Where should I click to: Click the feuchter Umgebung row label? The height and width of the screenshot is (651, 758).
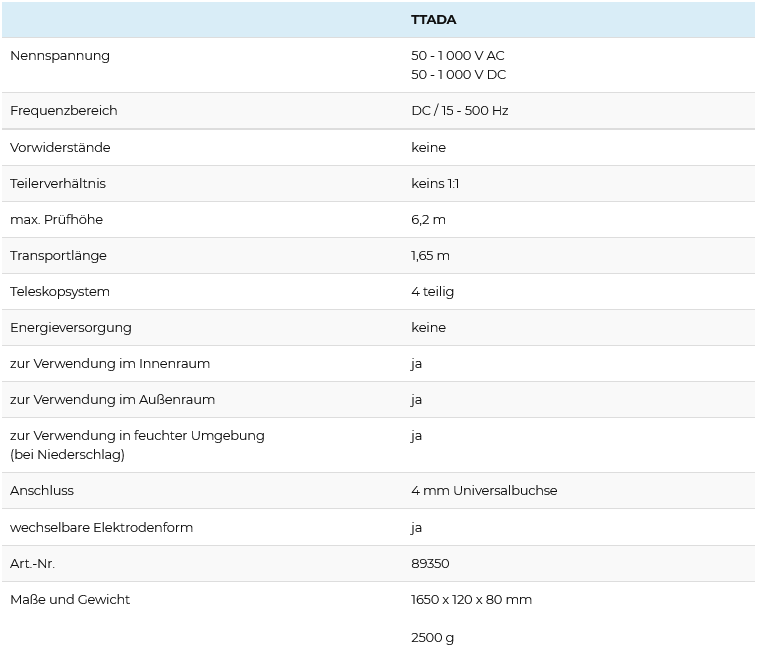(137, 445)
